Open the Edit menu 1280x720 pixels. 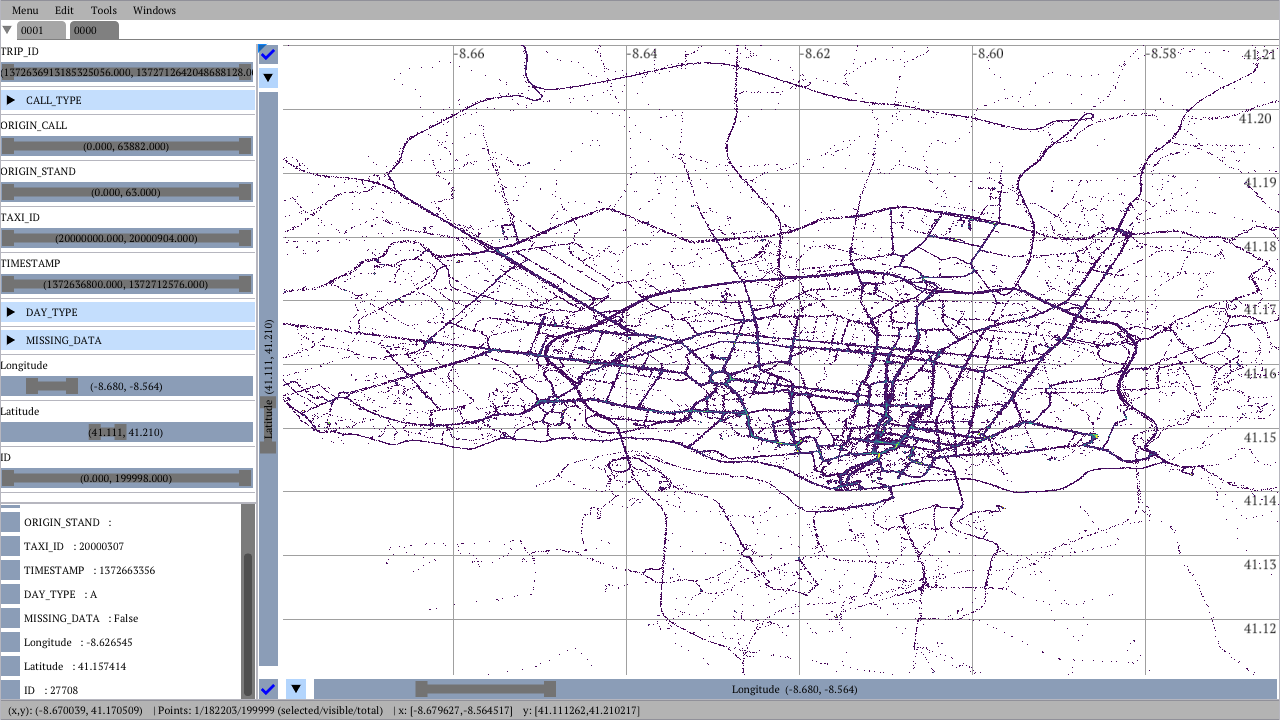point(64,10)
